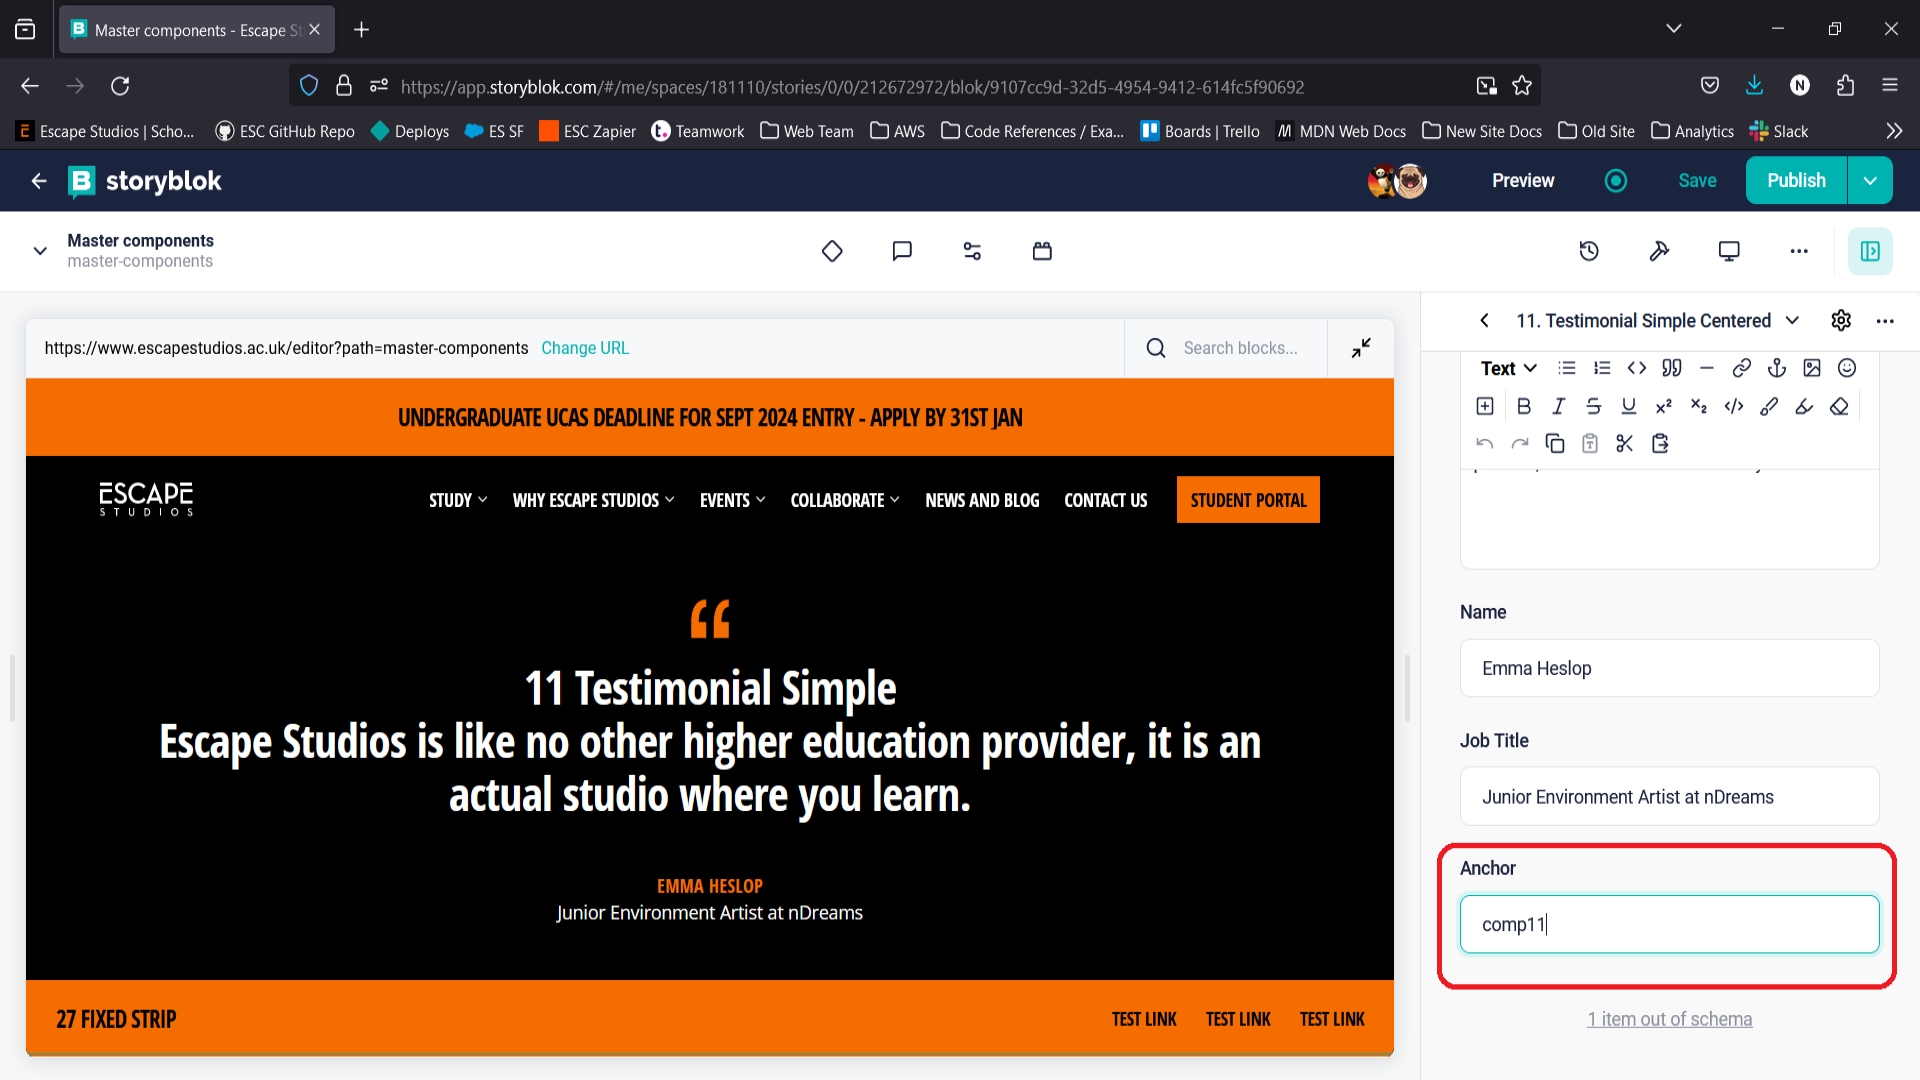Copy the selected text
This screenshot has height=1080, width=1920.
point(1555,443)
